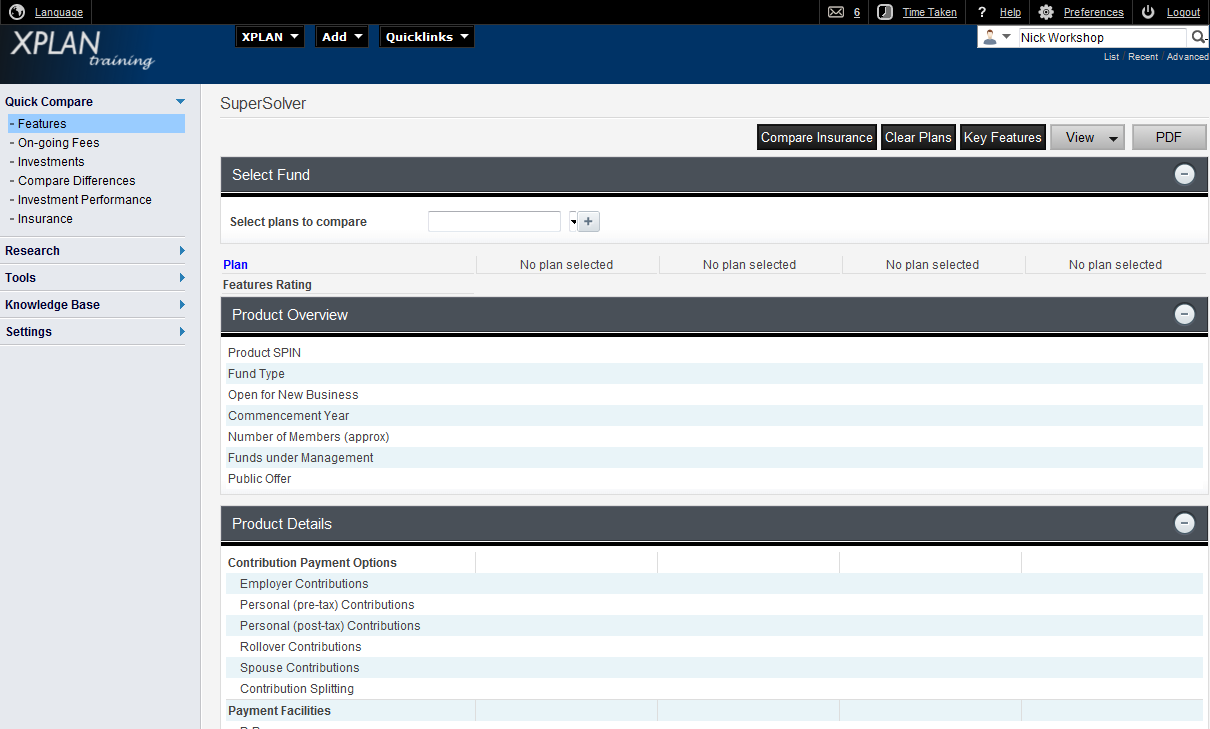Click the Funds under Management row
Image resolution: width=1210 pixels, height=729 pixels.
point(715,458)
